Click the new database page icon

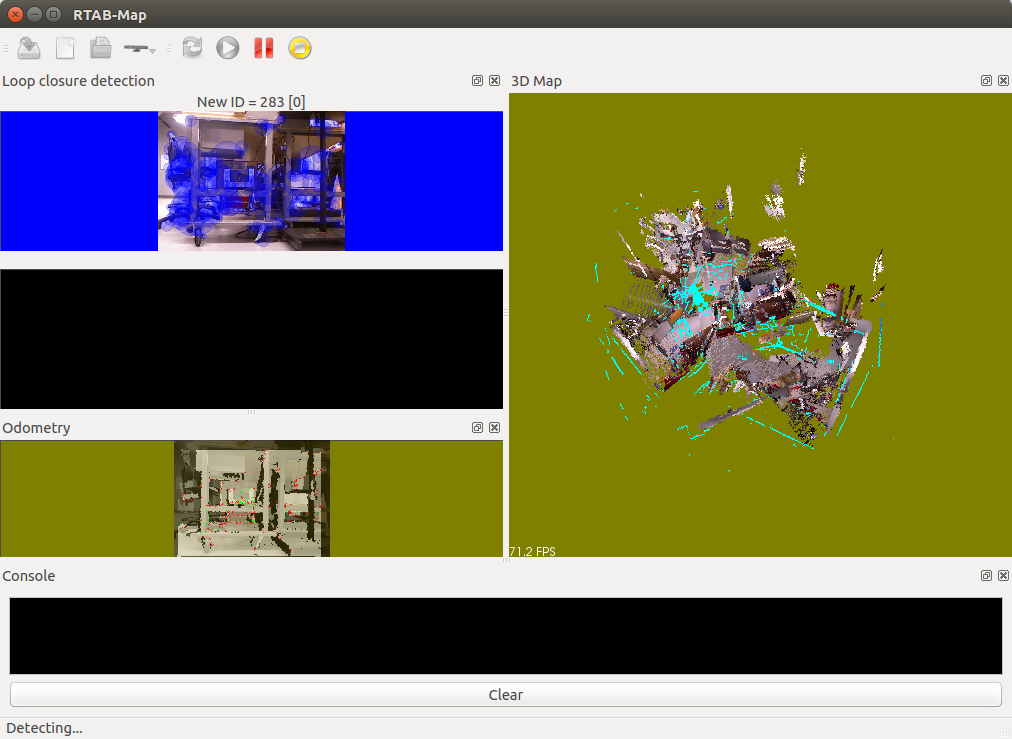[65, 47]
